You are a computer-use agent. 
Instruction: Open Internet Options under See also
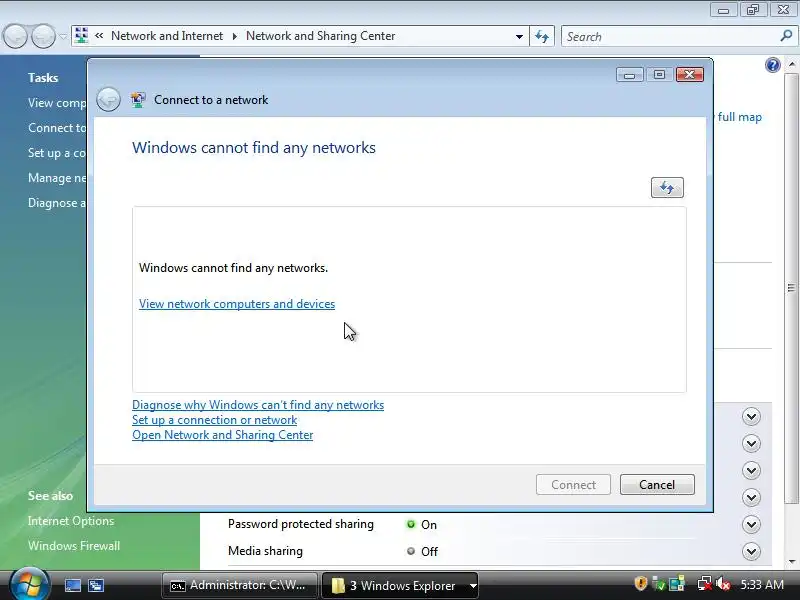pyautogui.click(x=71, y=521)
